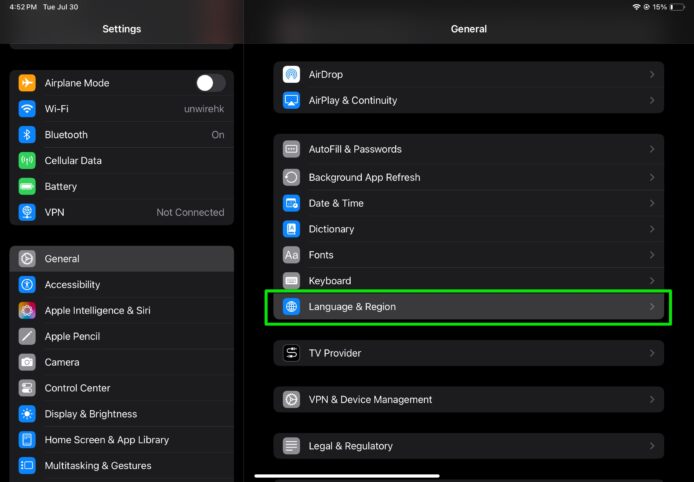
Task: Tap the Apple Intelligence & Siri icon
Action: coord(27,311)
